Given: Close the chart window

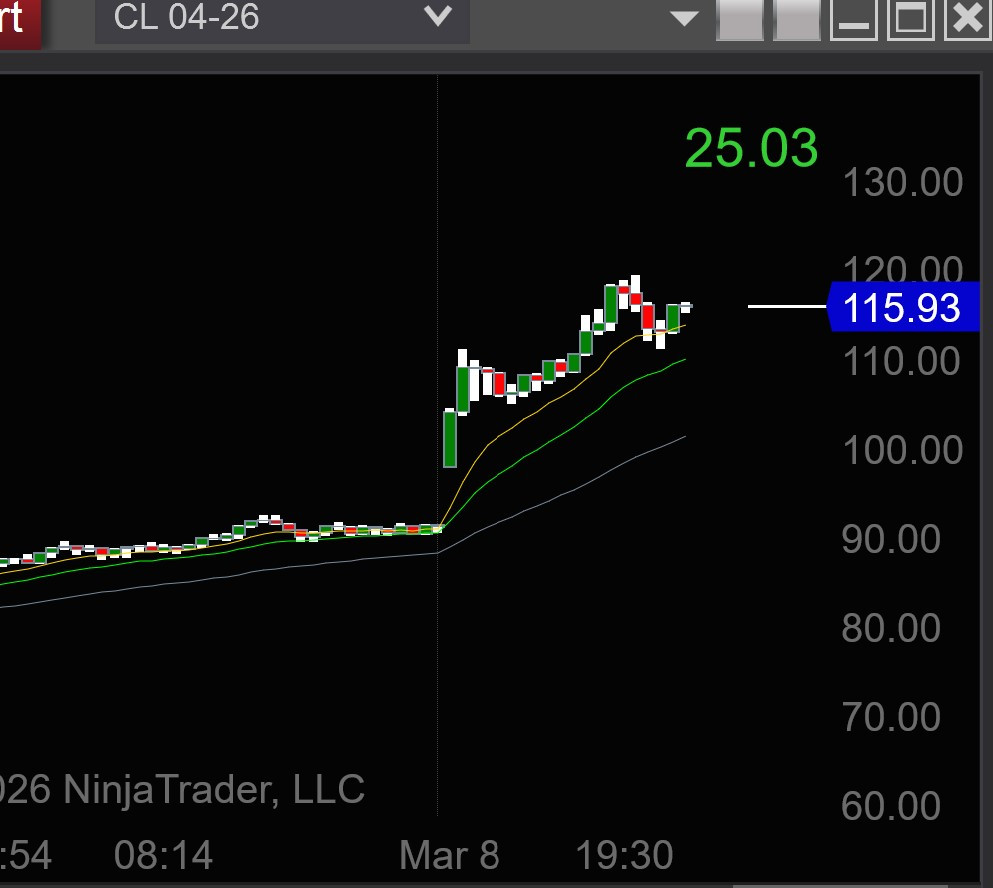Looking at the screenshot, I should 967,18.
